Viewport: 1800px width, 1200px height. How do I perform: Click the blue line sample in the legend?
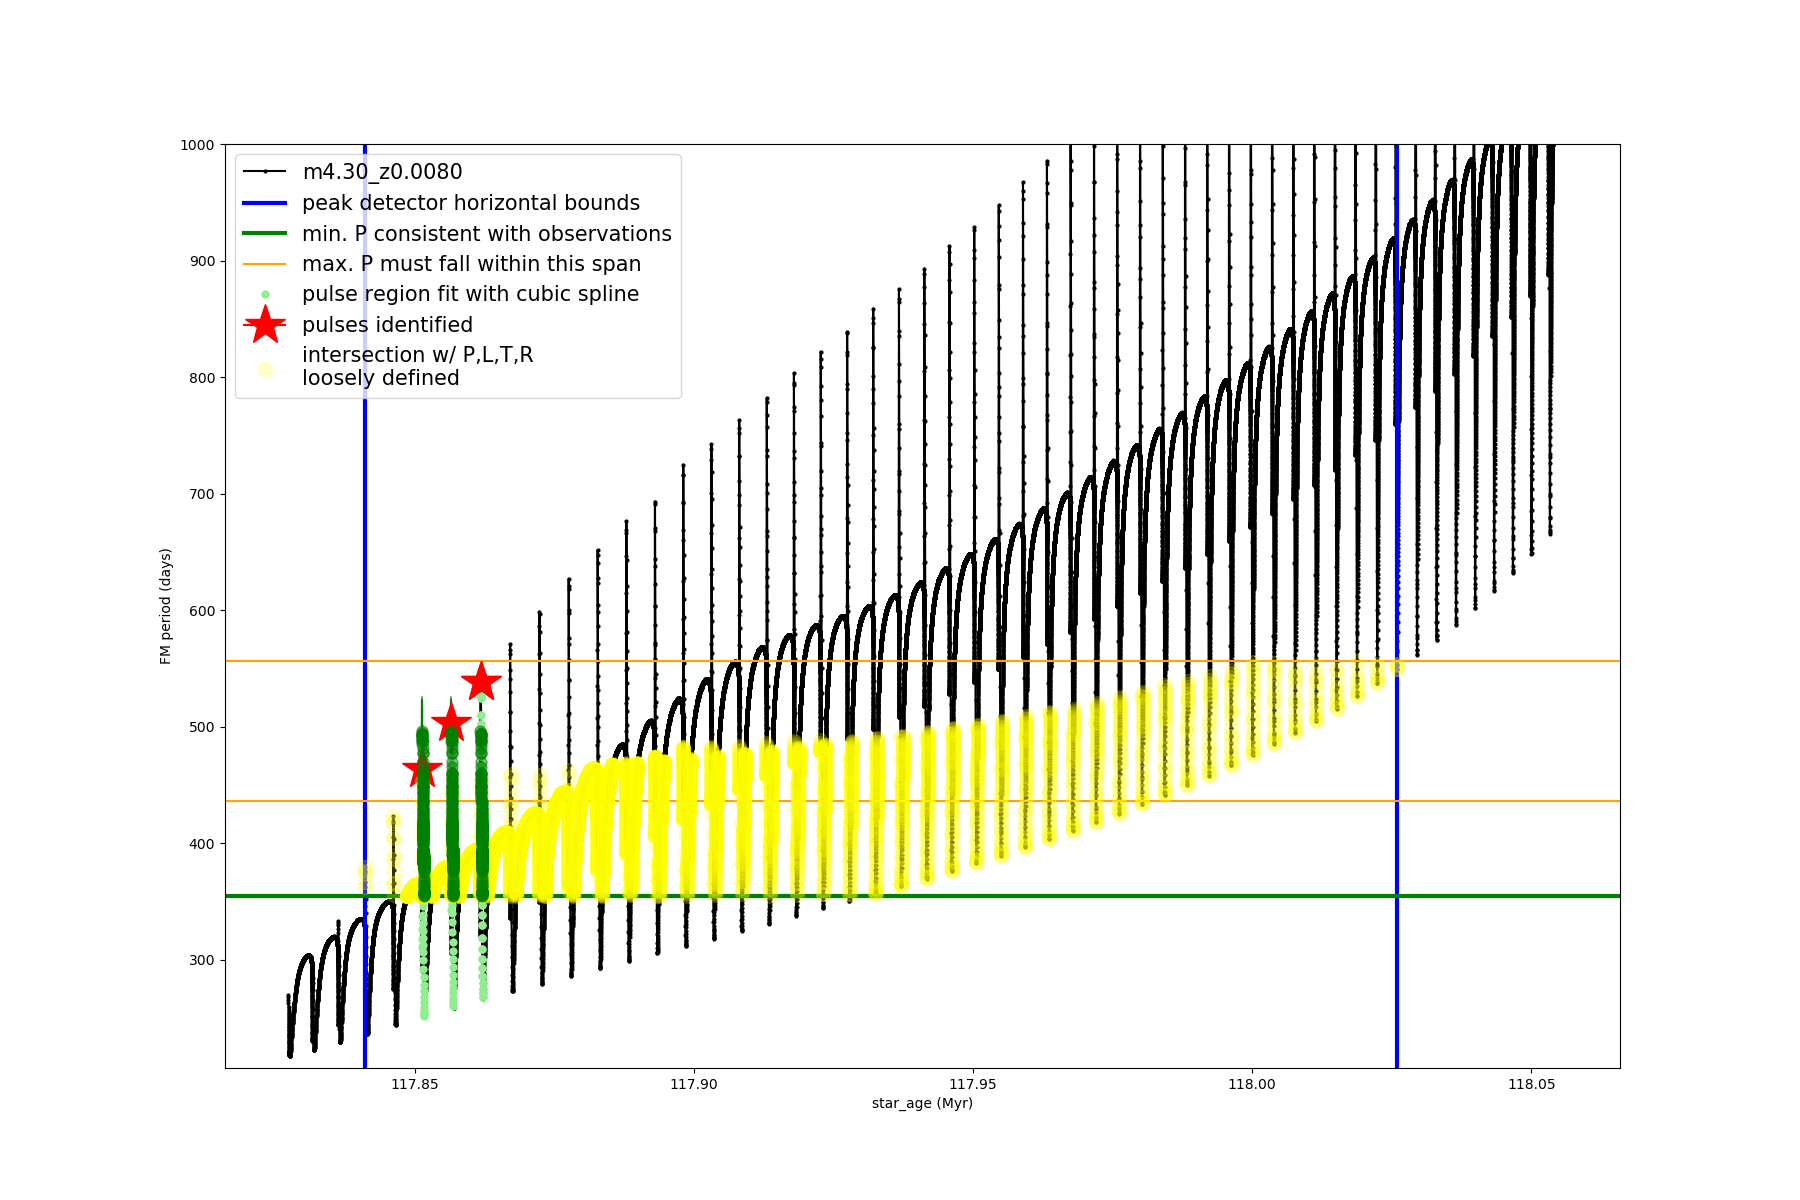[265, 203]
